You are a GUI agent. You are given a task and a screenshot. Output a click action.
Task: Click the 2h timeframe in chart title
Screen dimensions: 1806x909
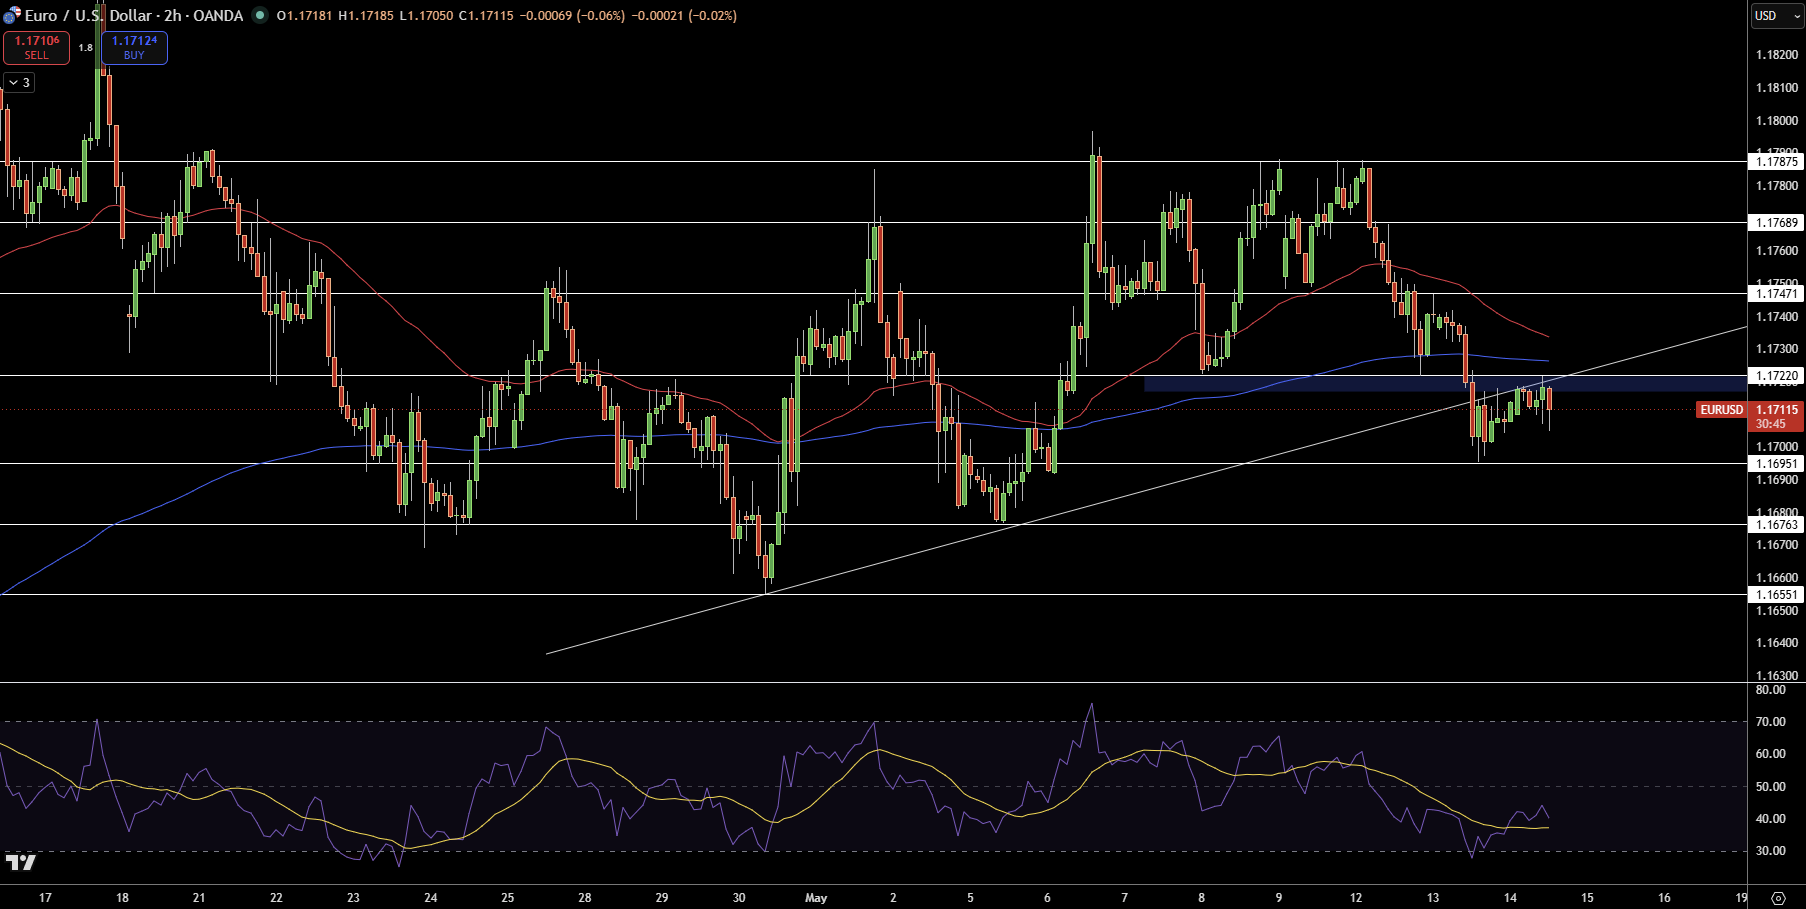tap(172, 16)
